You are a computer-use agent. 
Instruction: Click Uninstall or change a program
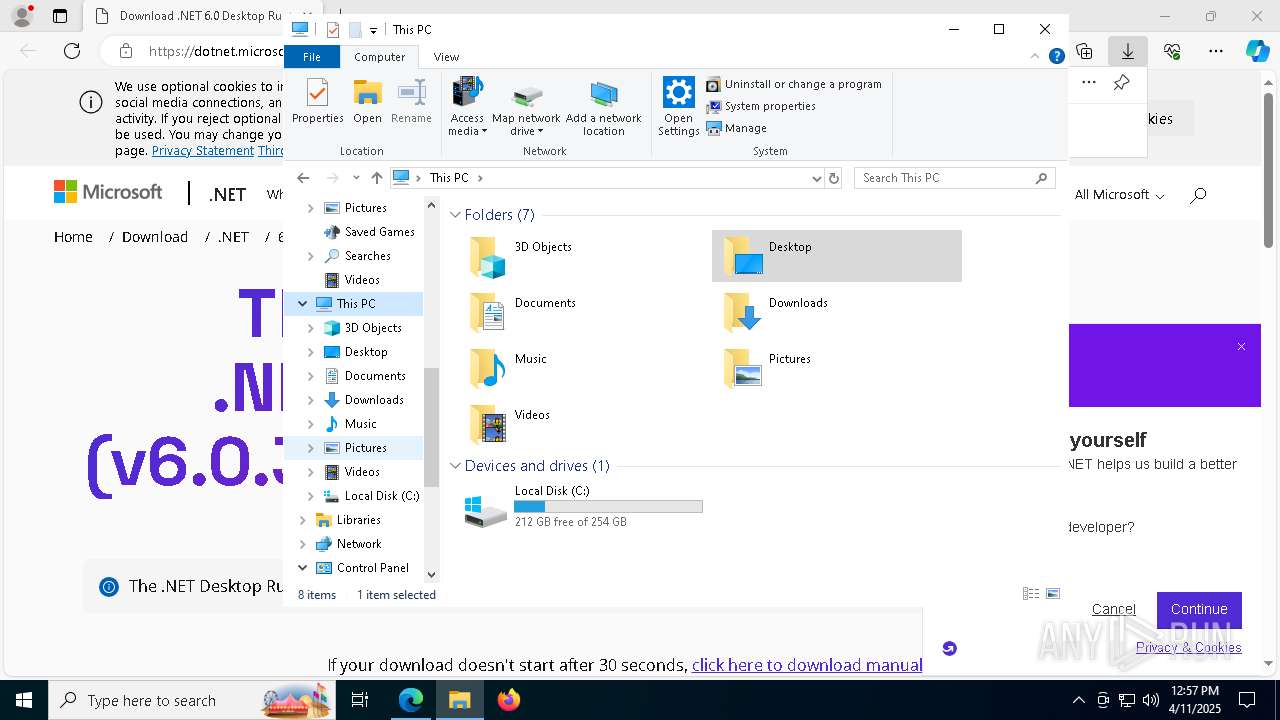[794, 84]
